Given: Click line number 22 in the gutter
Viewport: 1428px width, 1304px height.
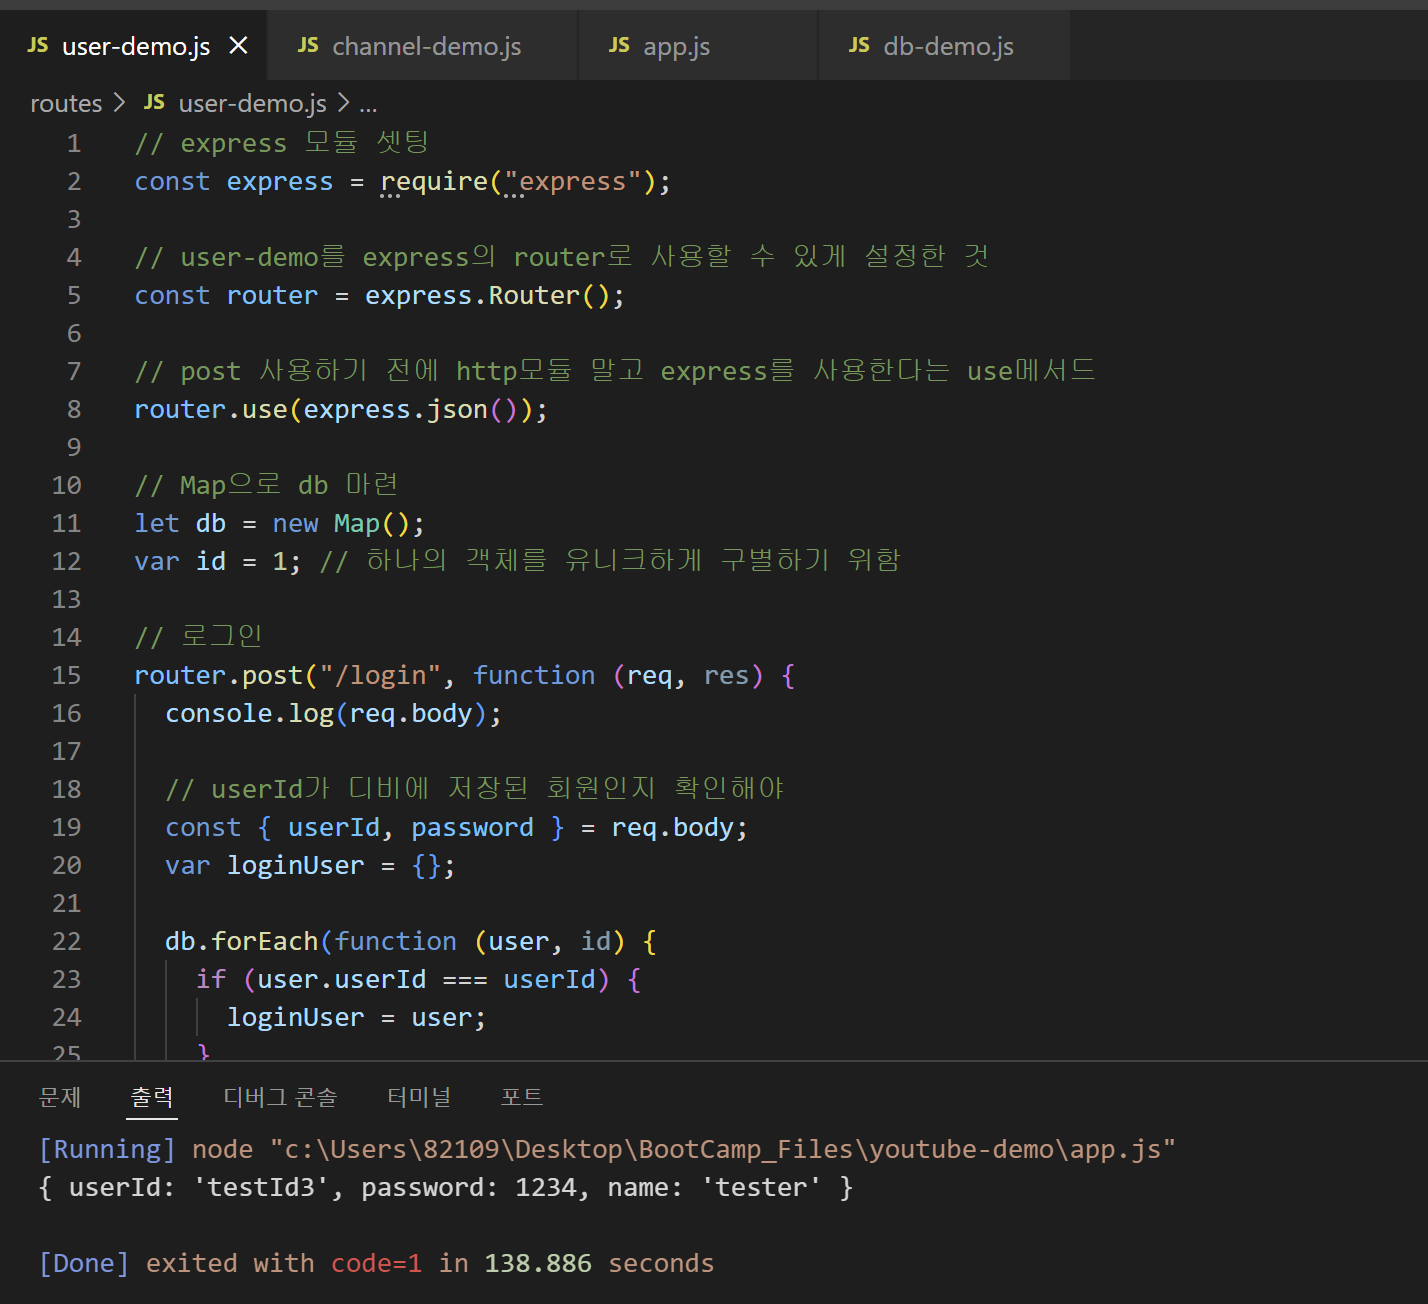Looking at the screenshot, I should coord(66,941).
